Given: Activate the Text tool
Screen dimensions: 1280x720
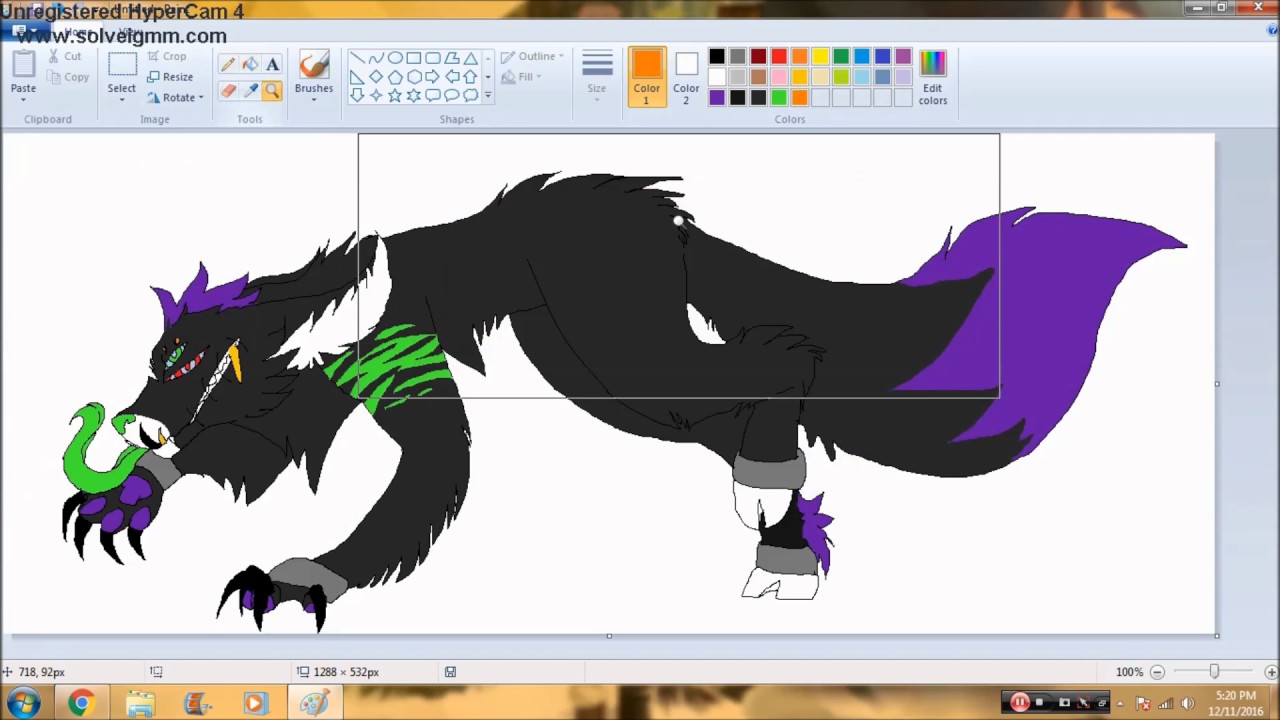Looking at the screenshot, I should [272, 64].
